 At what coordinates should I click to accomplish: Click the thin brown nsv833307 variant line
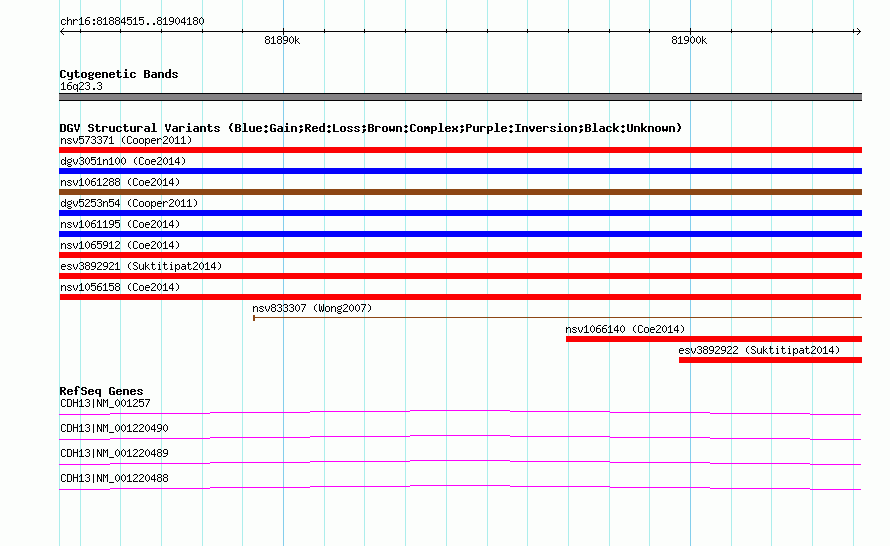557,318
